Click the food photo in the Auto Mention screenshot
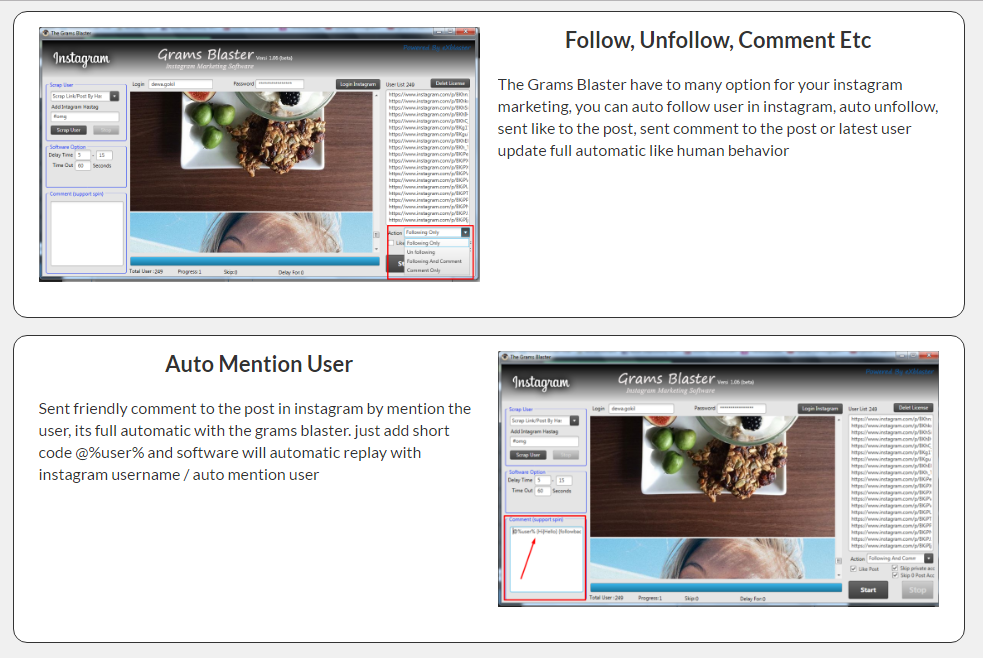 712,476
